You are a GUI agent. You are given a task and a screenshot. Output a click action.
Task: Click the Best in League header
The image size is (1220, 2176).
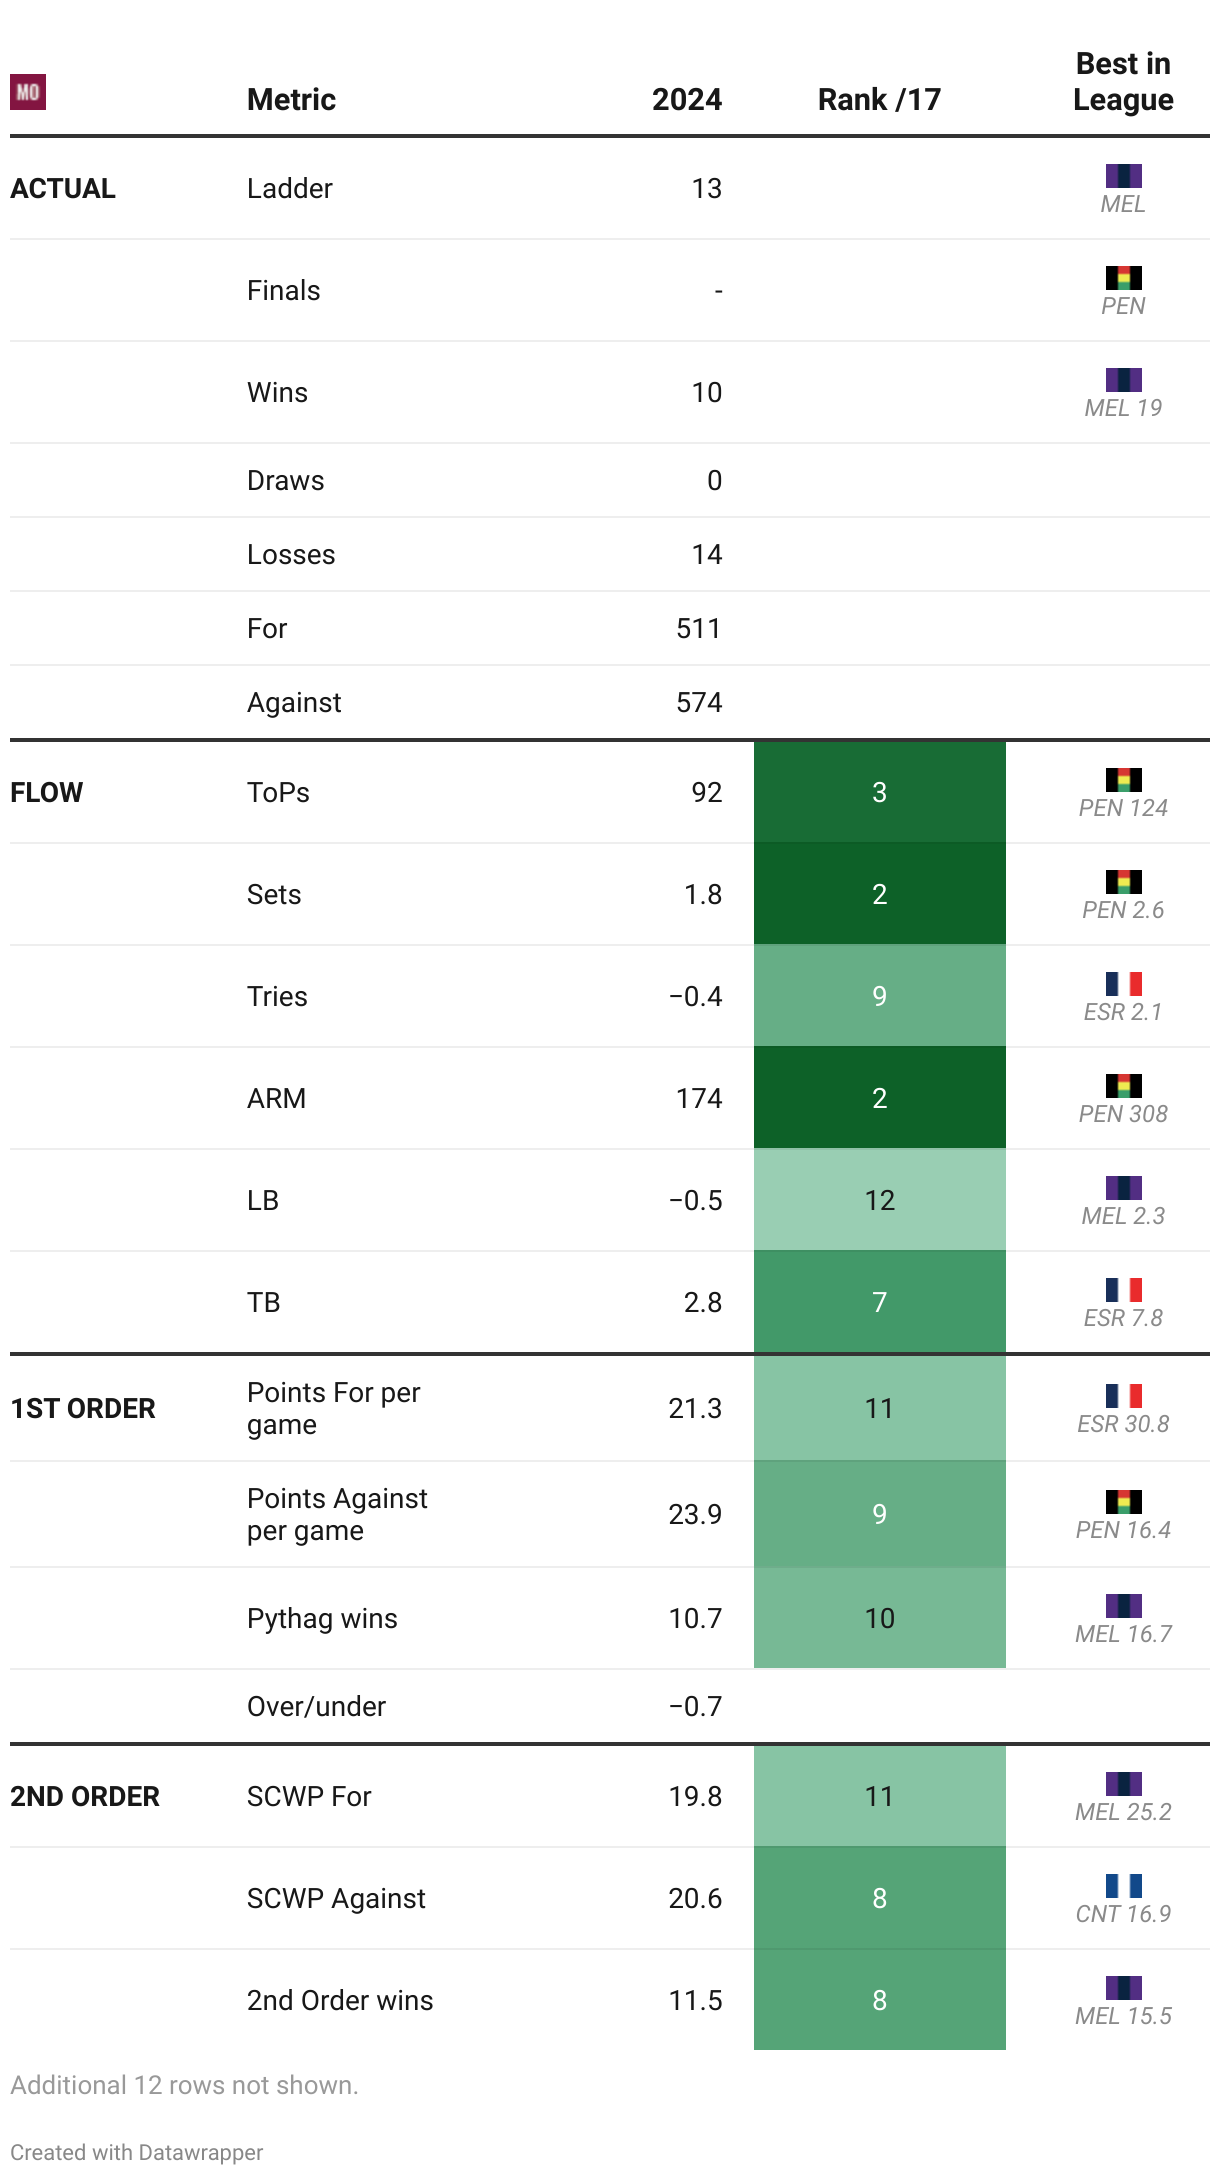(1123, 81)
